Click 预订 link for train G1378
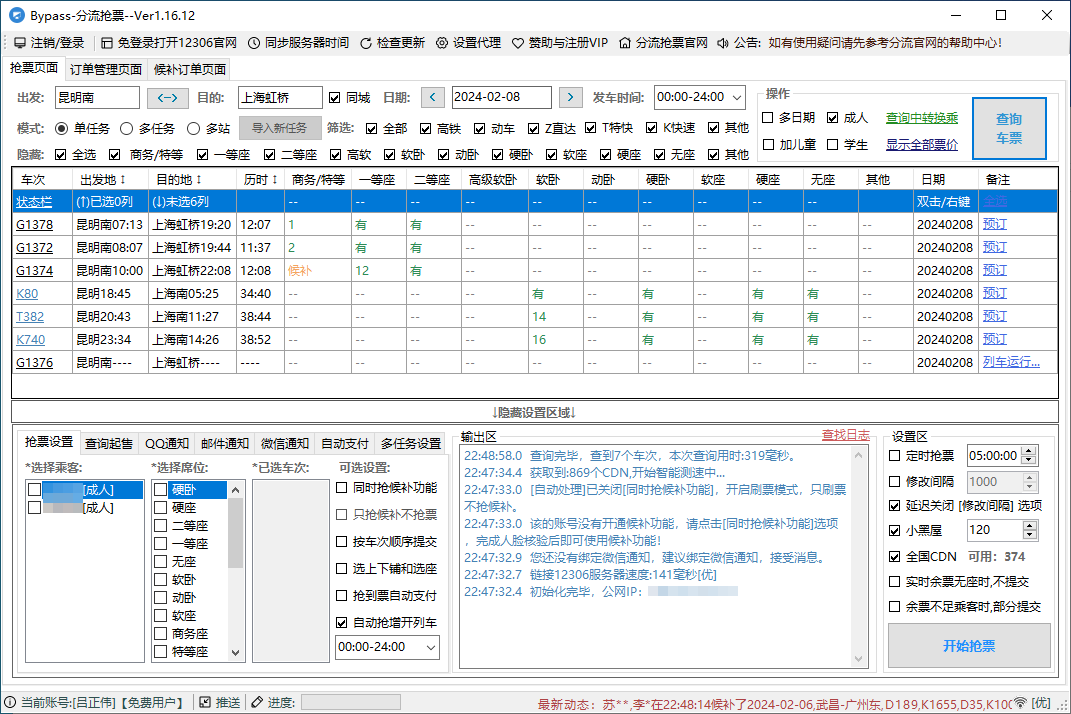1071x714 pixels. click(x=995, y=225)
